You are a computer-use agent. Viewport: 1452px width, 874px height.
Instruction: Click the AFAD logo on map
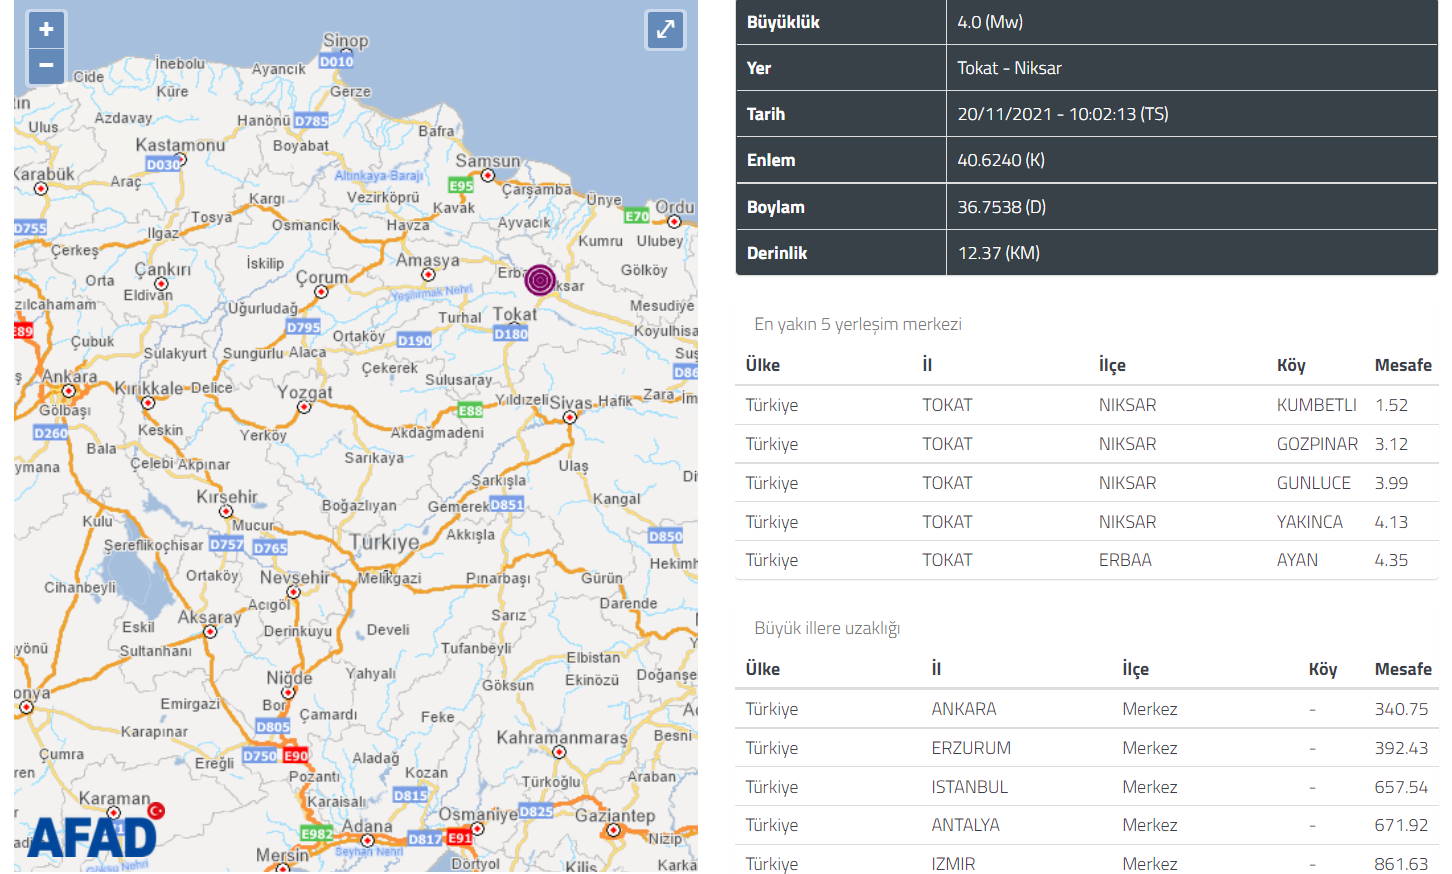92,838
